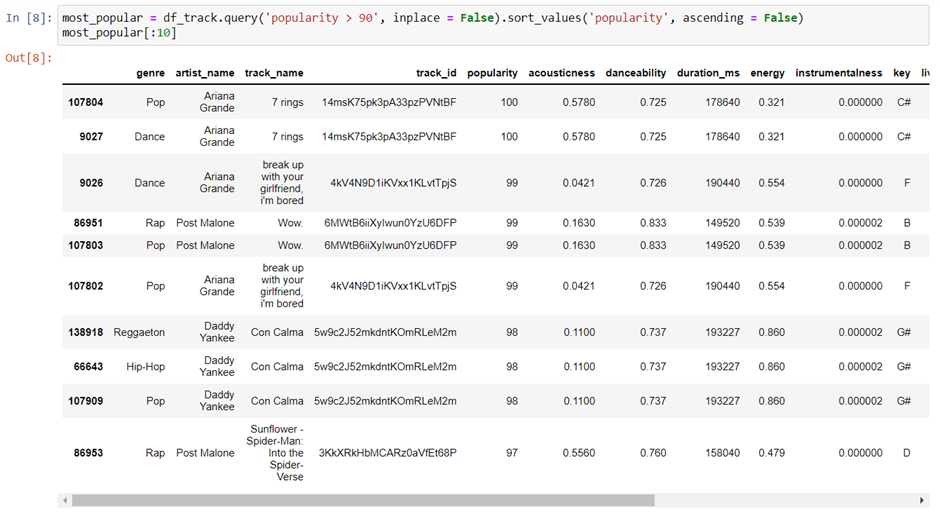This screenshot has width=940, height=514.
Task: Click acousticness 0.0421 in row 107802
Action: (x=579, y=286)
